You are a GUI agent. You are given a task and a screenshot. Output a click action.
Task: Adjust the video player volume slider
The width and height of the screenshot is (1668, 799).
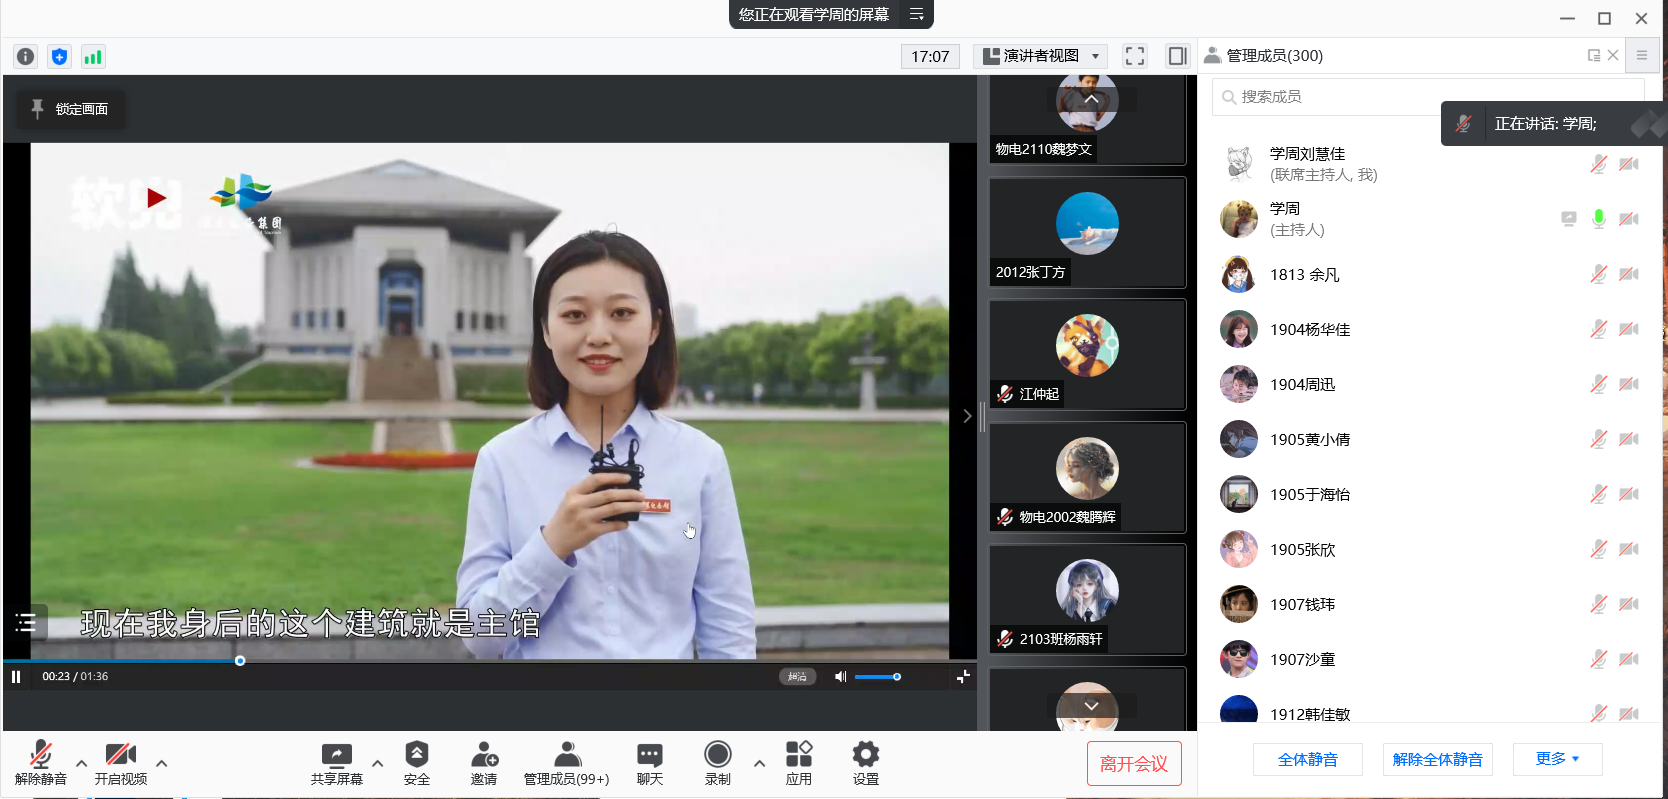878,677
